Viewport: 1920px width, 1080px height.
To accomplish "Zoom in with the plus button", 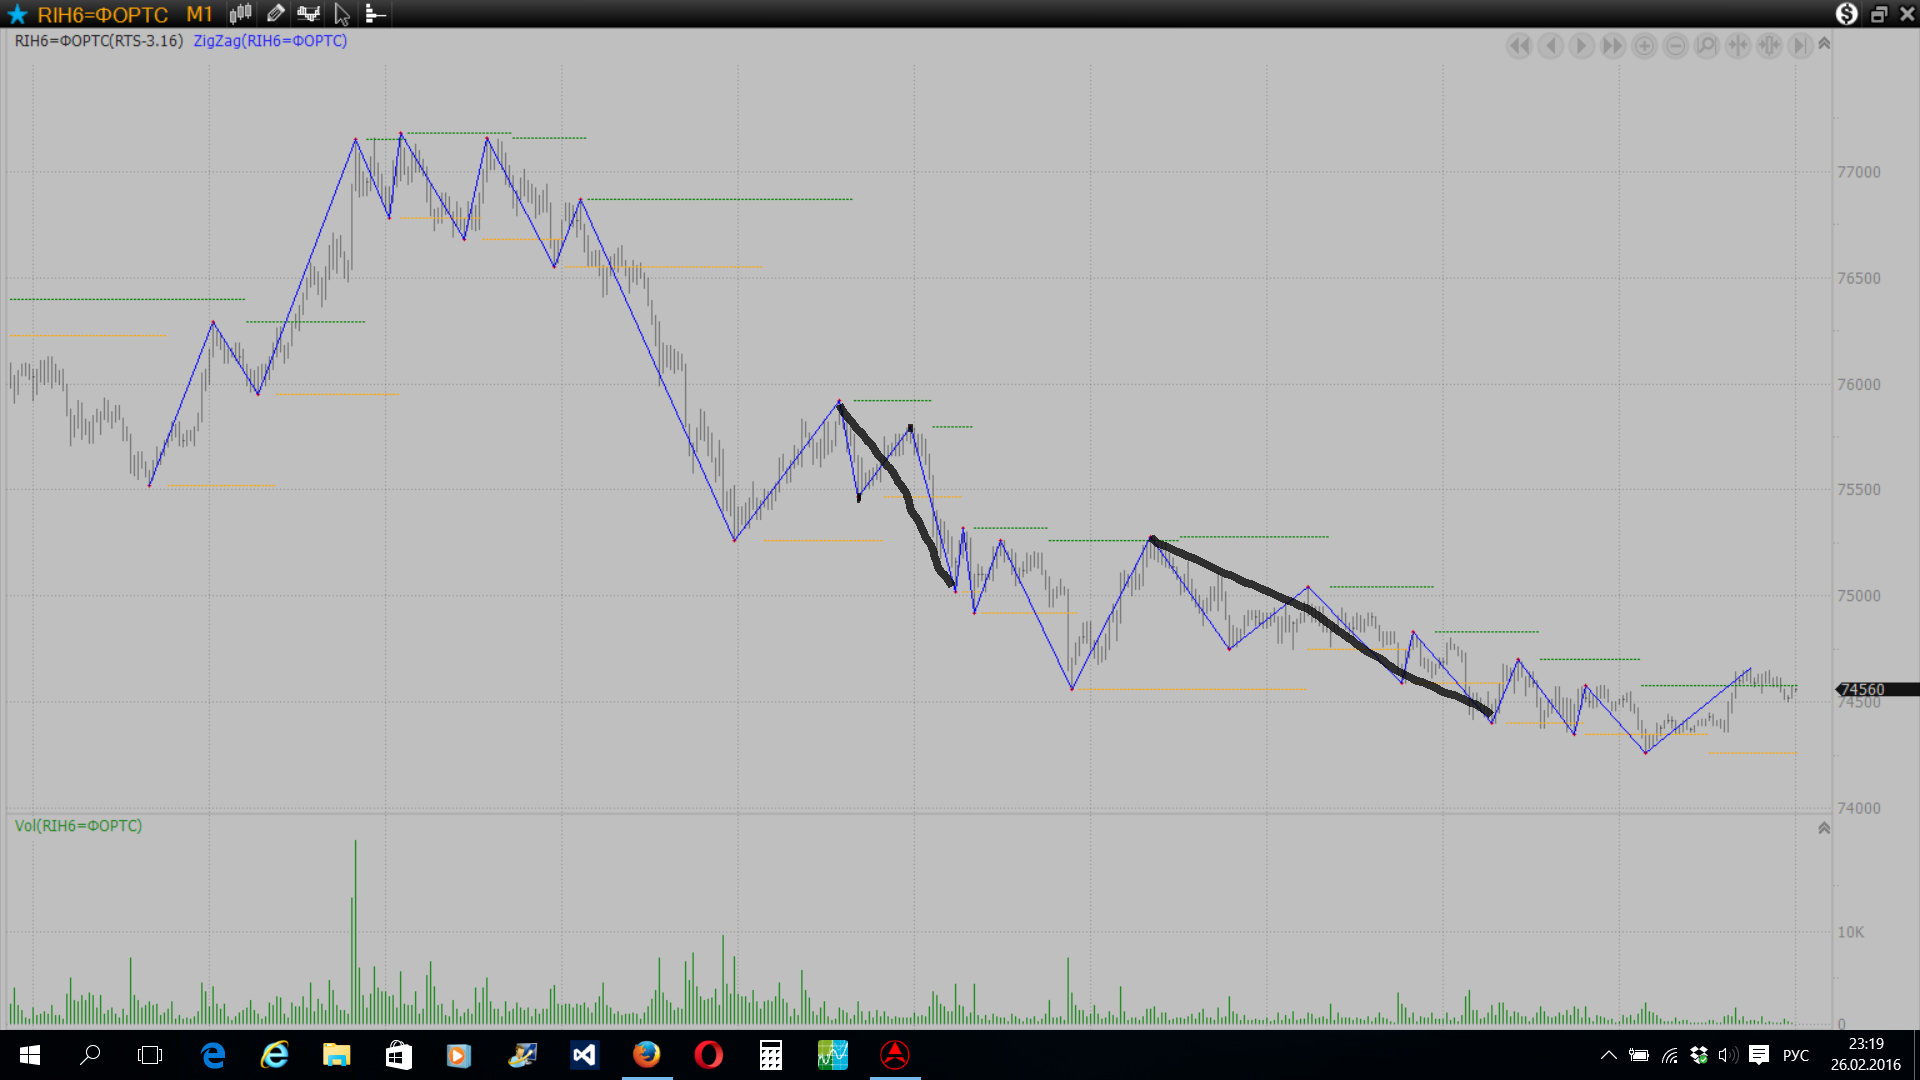I will [x=1644, y=46].
